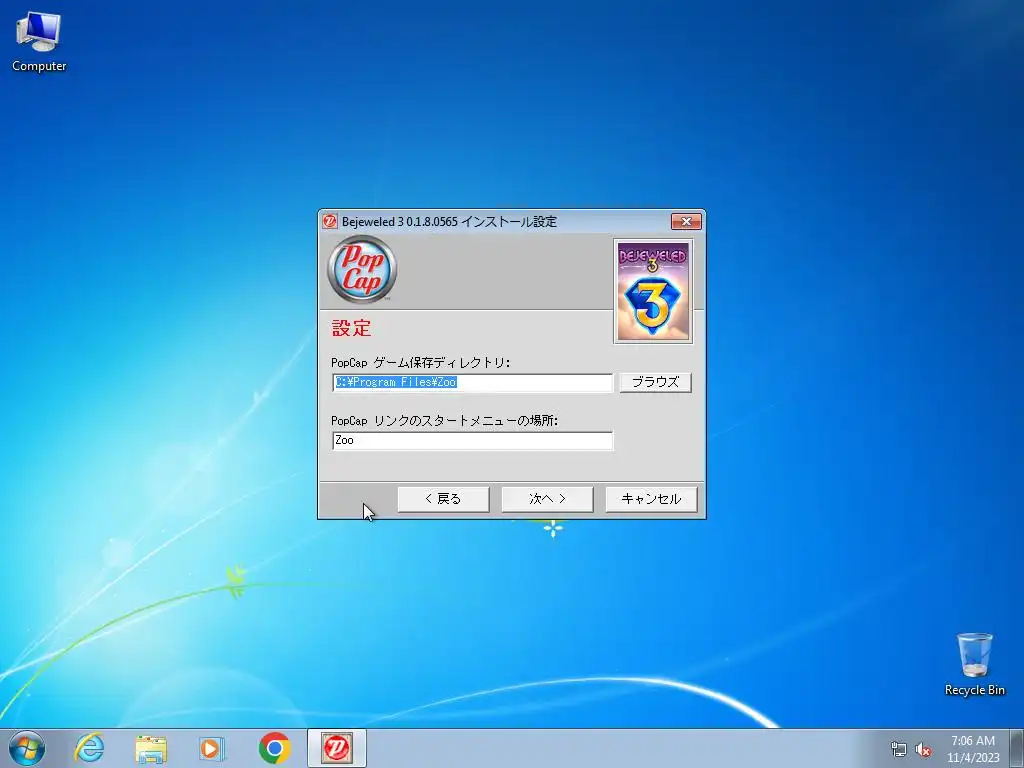Click the muted volume tray icon
The height and width of the screenshot is (768, 1024).
pos(923,749)
